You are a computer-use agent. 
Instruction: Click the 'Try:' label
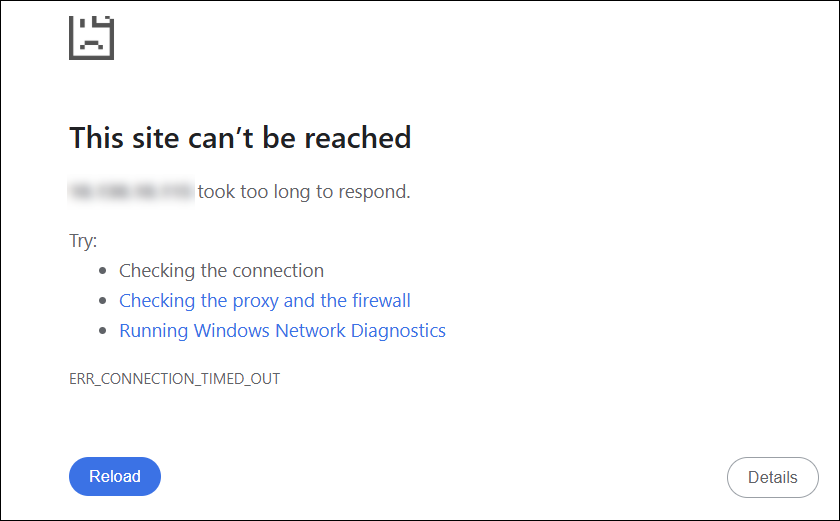83,241
